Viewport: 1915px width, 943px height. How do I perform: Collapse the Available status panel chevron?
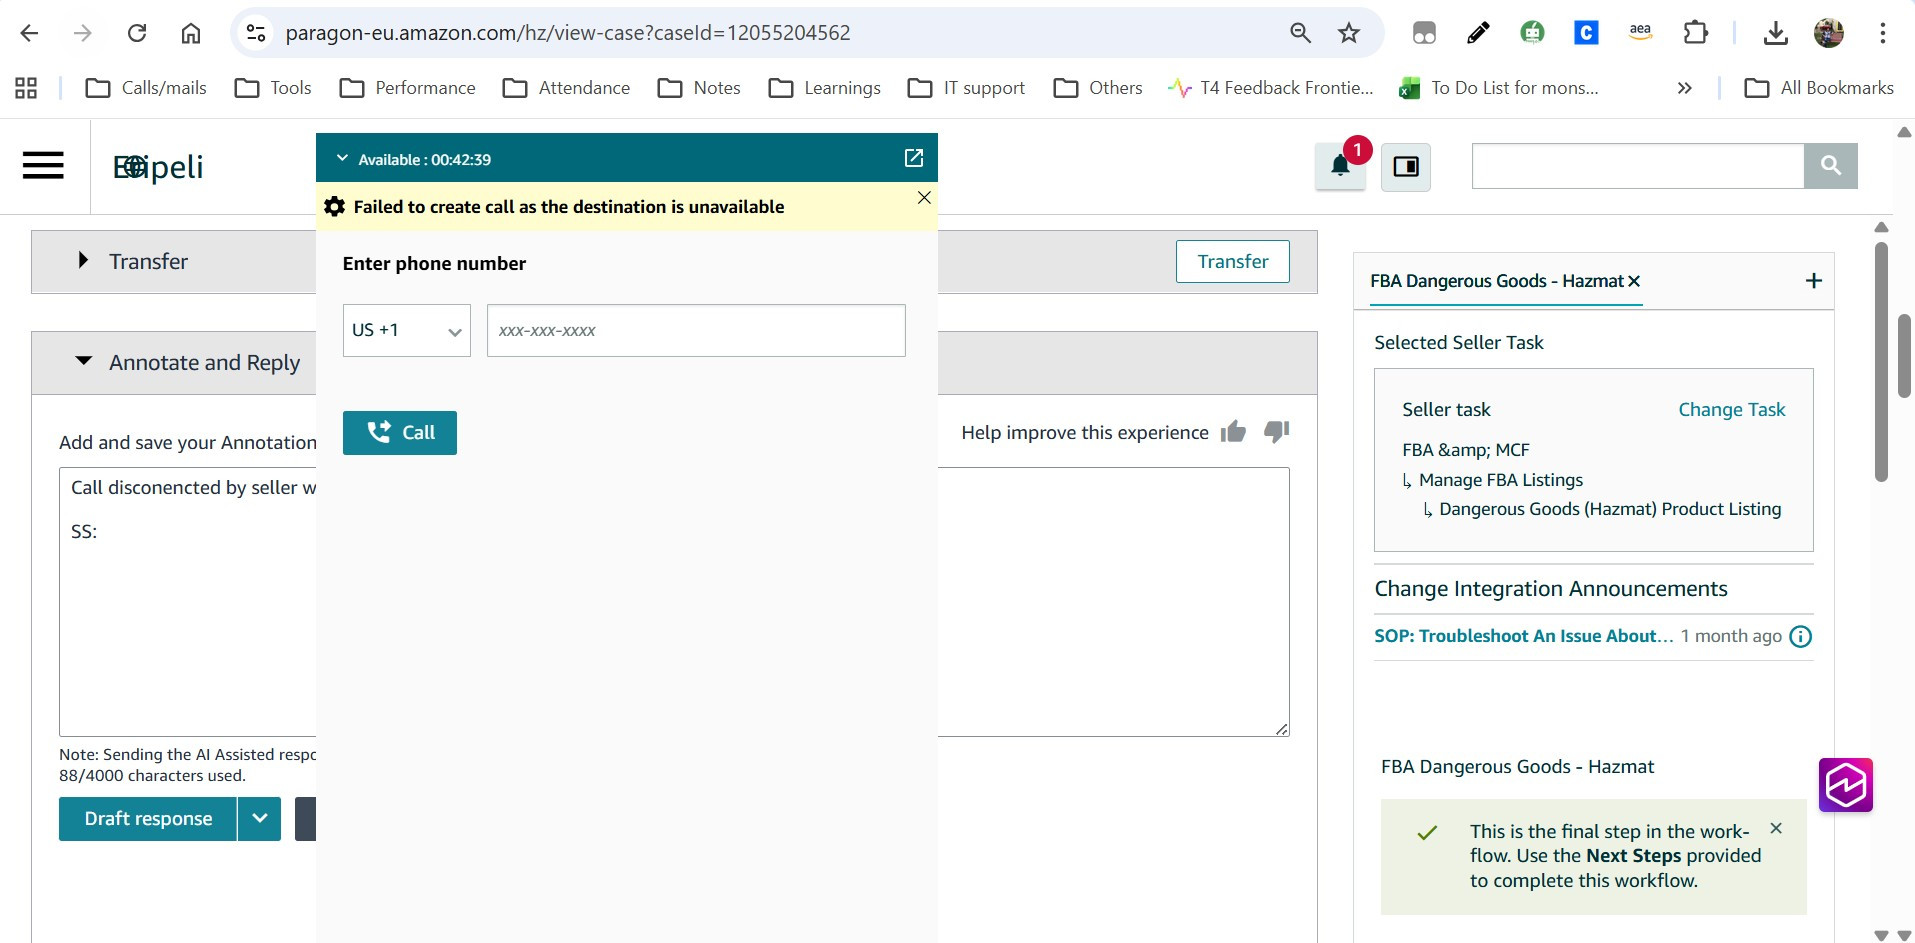(342, 158)
